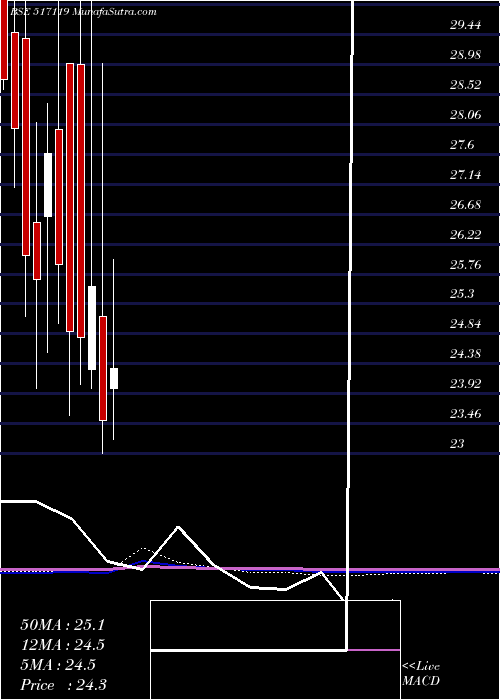Click the 50MA : 25.1 readout
This screenshot has width=500, height=700.
click(62, 625)
